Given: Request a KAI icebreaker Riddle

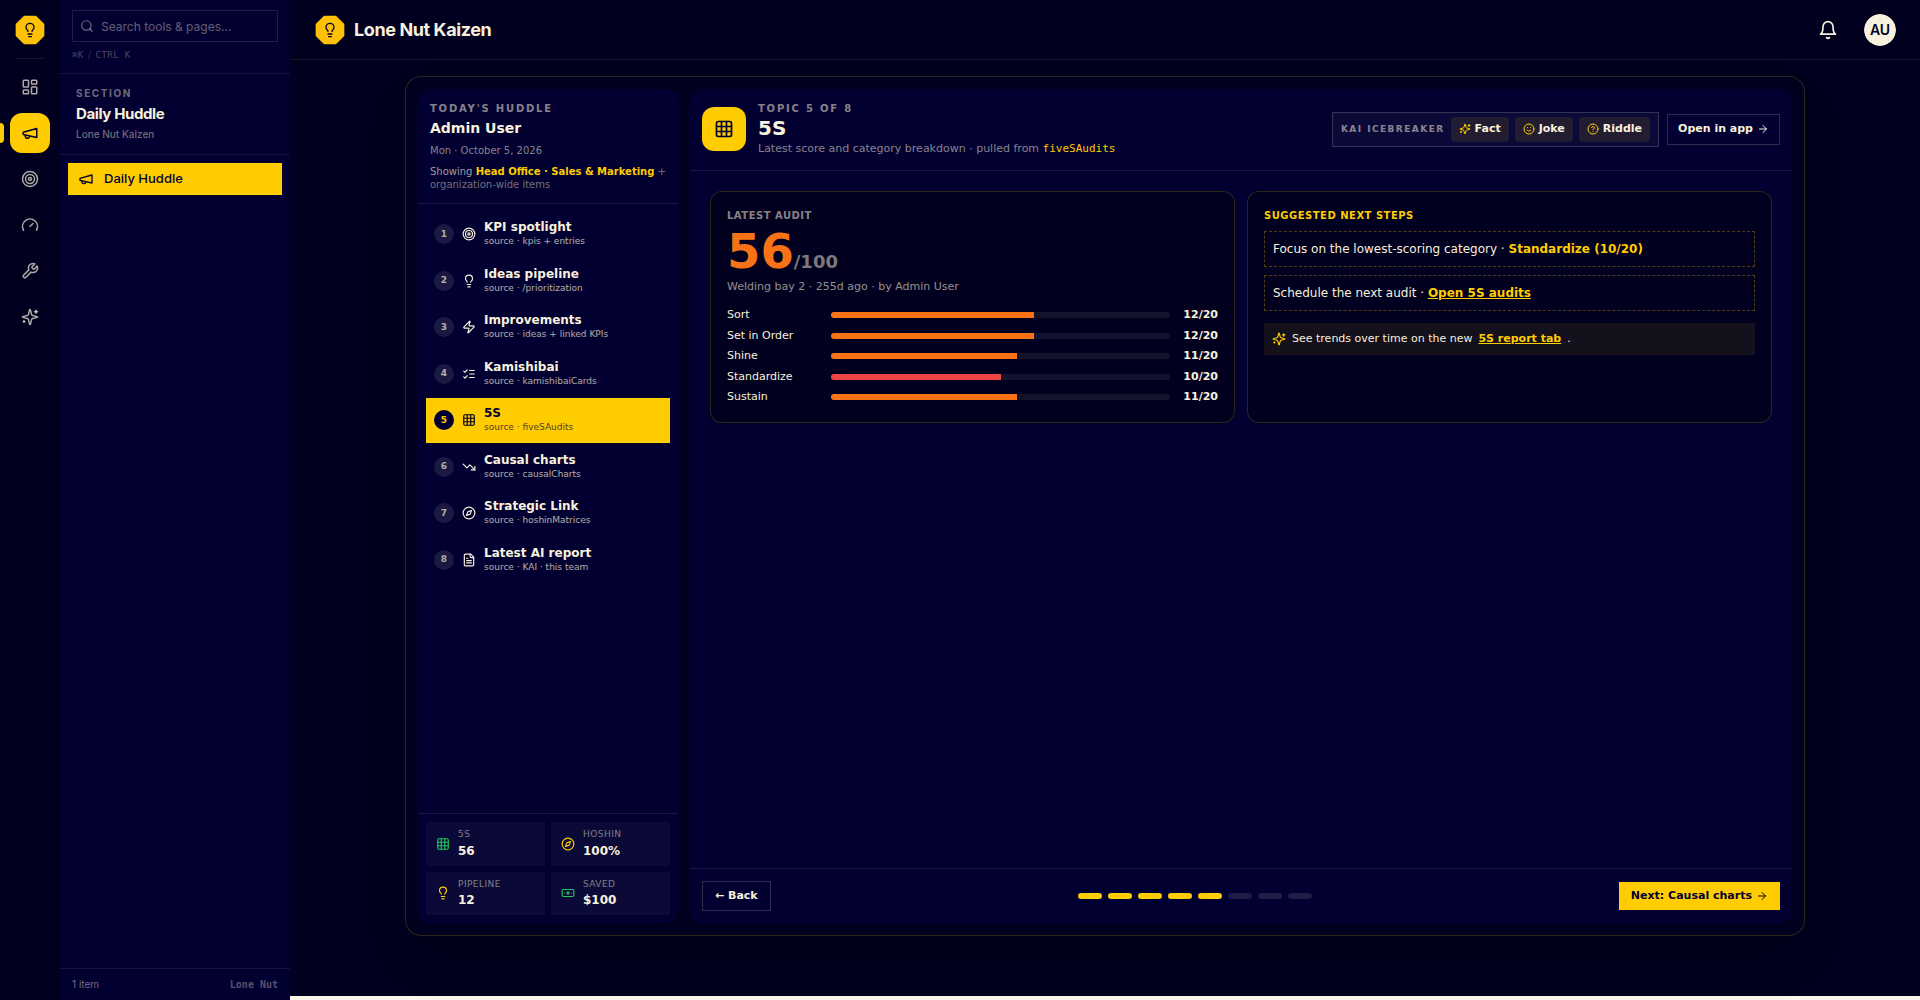Looking at the screenshot, I should [1614, 129].
